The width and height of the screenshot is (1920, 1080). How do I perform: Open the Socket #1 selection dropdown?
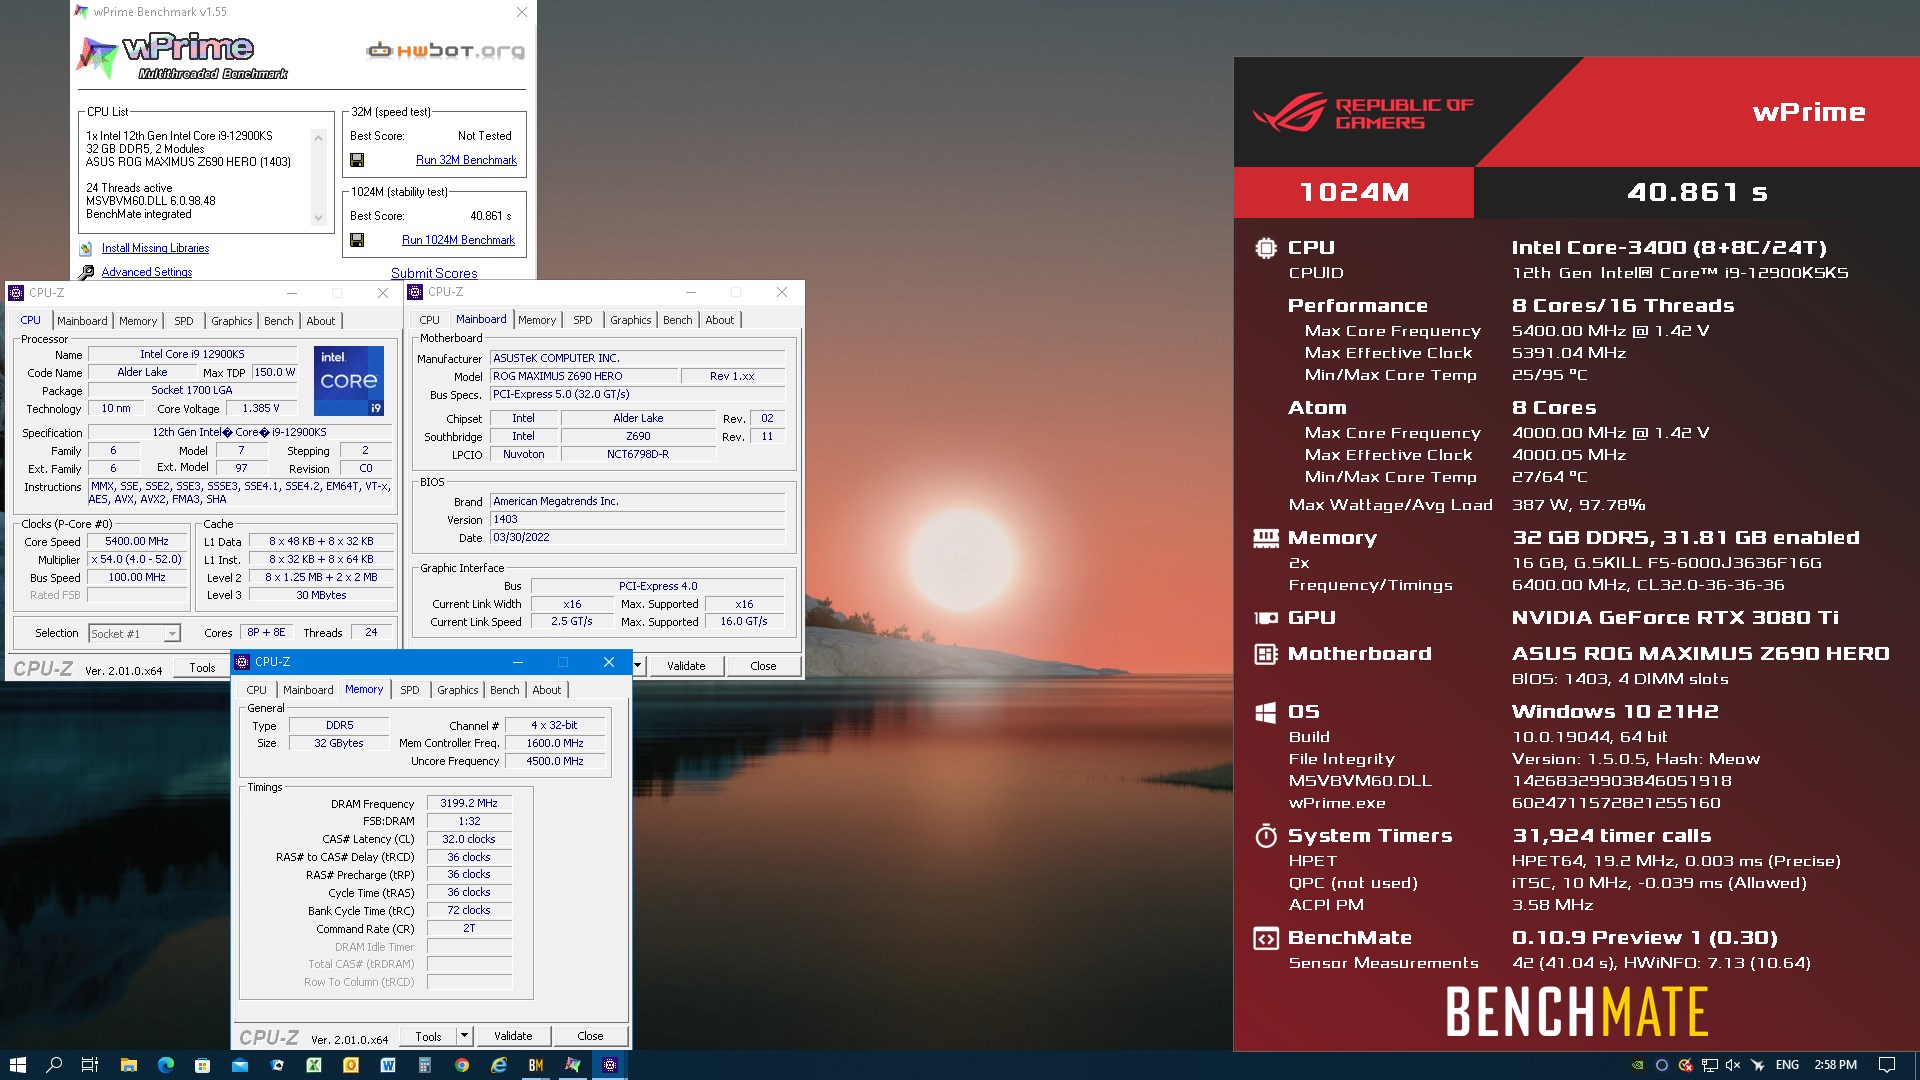pyautogui.click(x=172, y=634)
